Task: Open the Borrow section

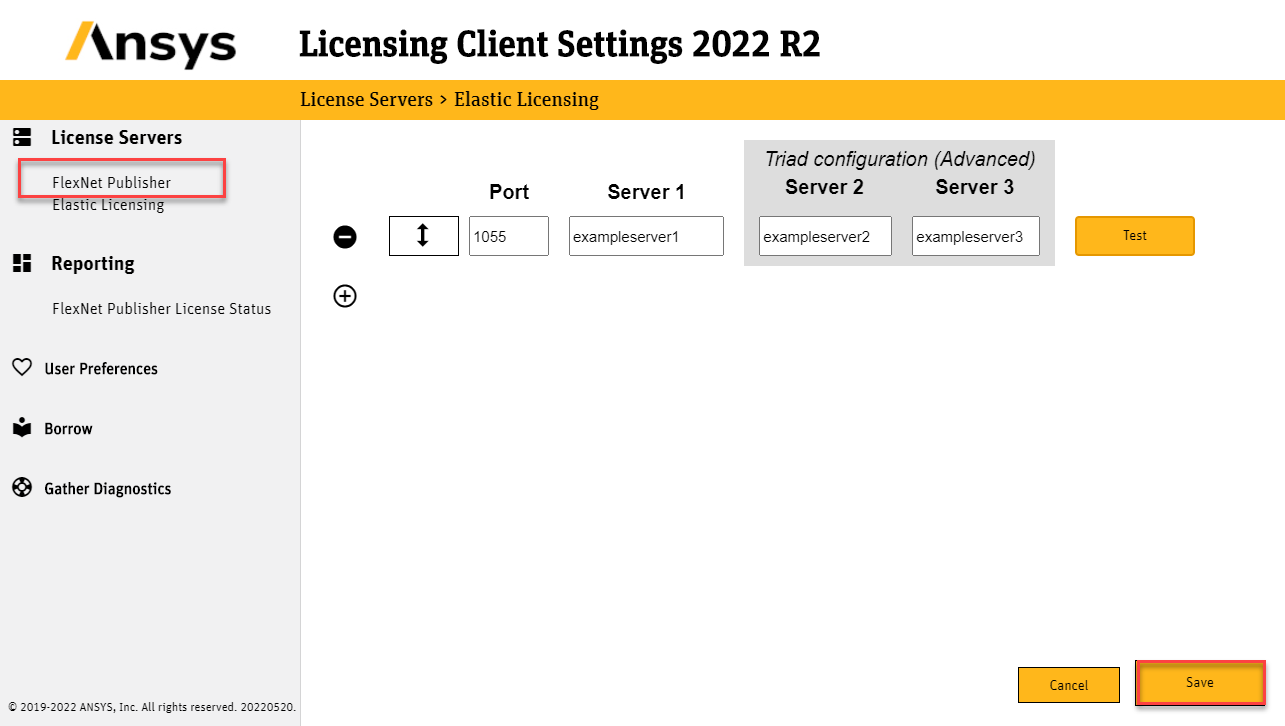Action: pyautogui.click(x=68, y=429)
